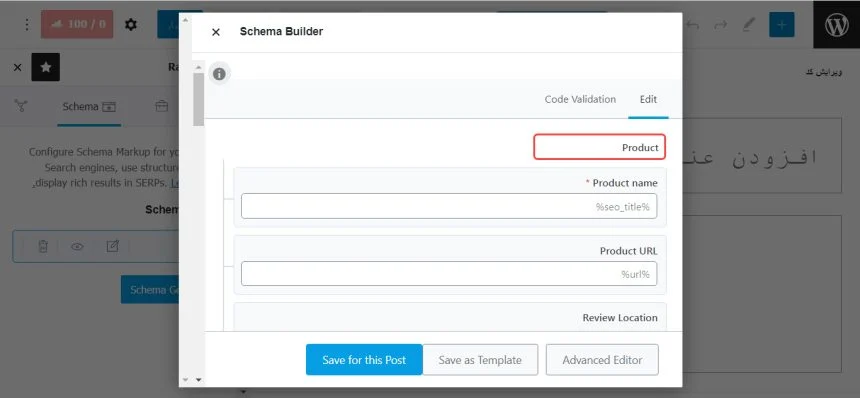This screenshot has width=860, height=398.
Task: Click the Save for this Post button
Action: coord(364,360)
